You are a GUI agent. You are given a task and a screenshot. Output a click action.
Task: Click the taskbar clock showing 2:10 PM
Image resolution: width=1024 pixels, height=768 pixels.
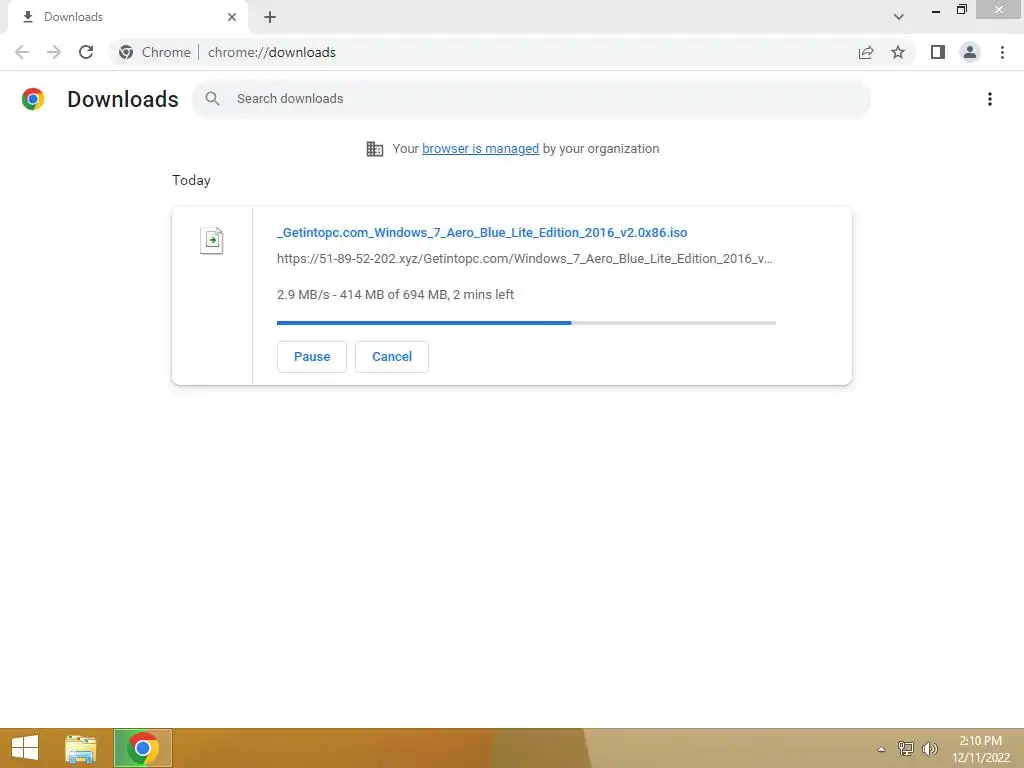click(x=981, y=749)
